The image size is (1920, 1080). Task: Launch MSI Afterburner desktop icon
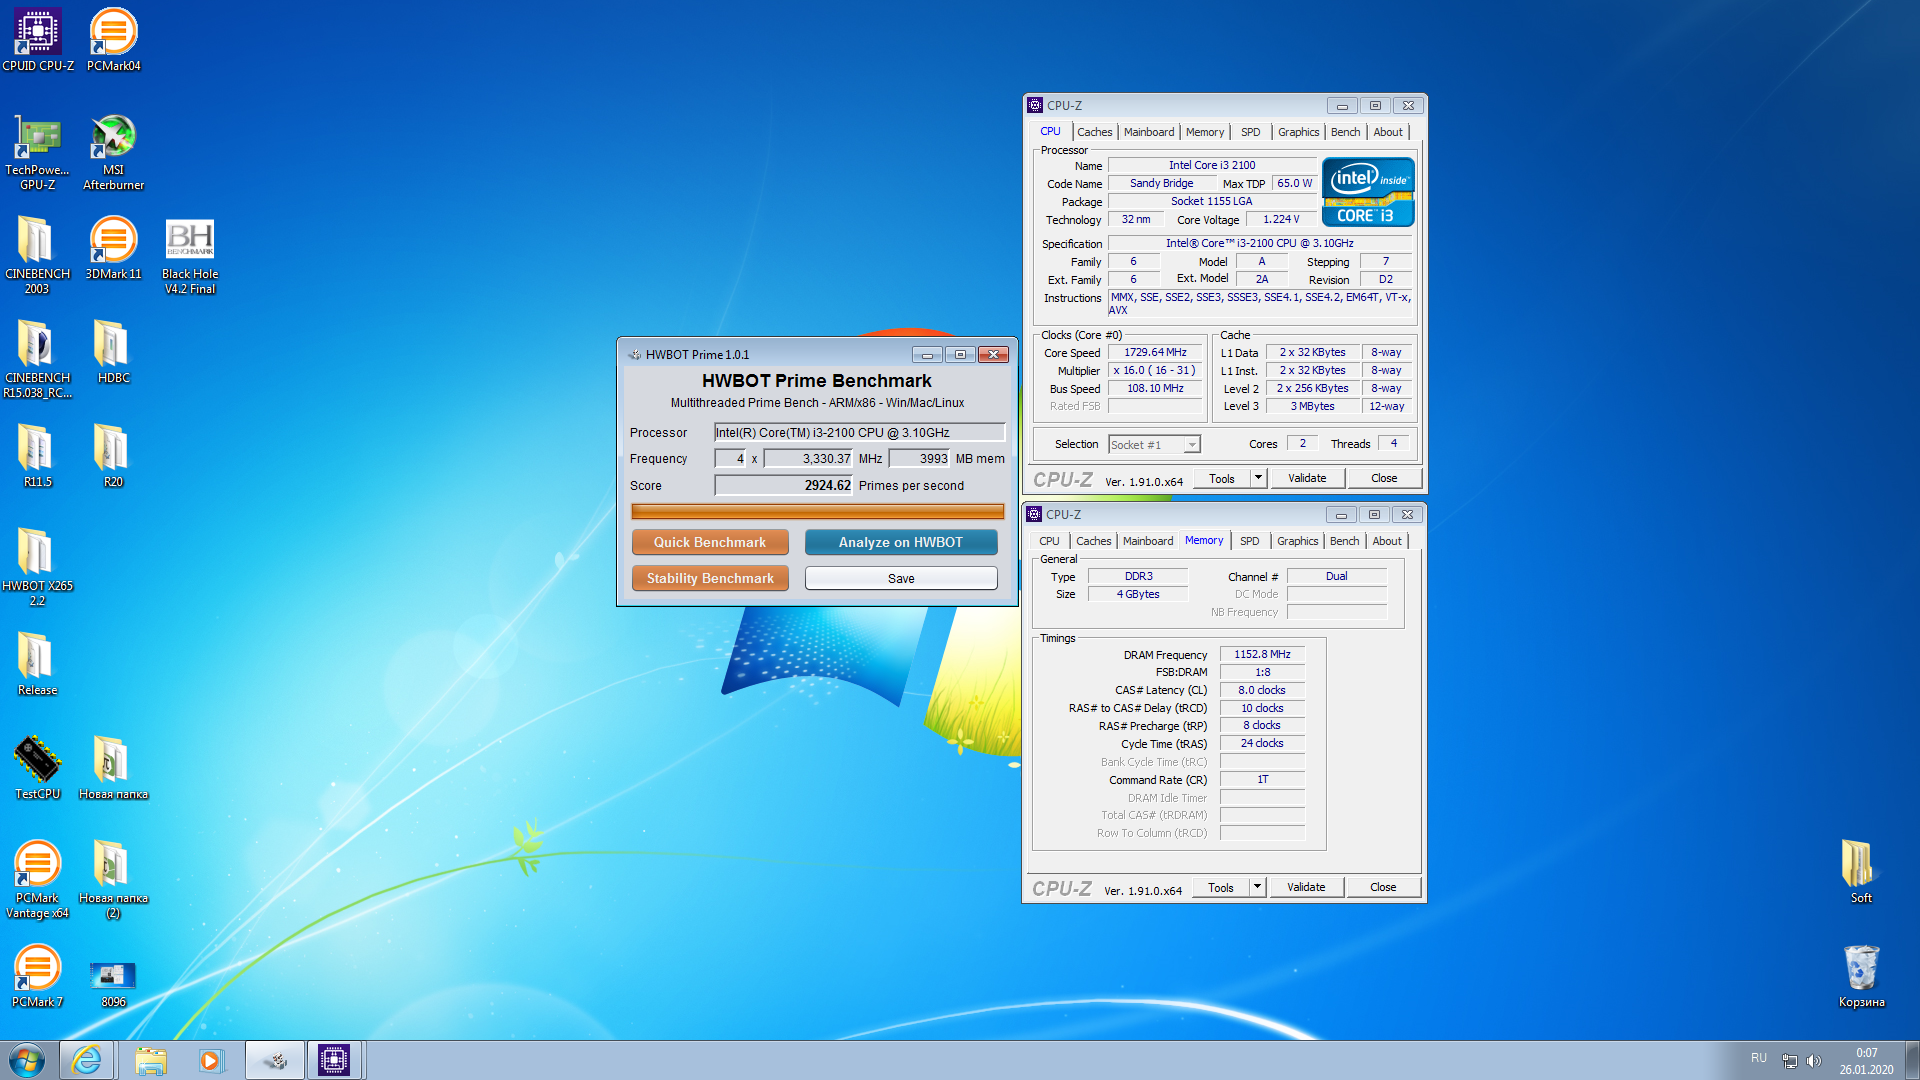tap(113, 152)
